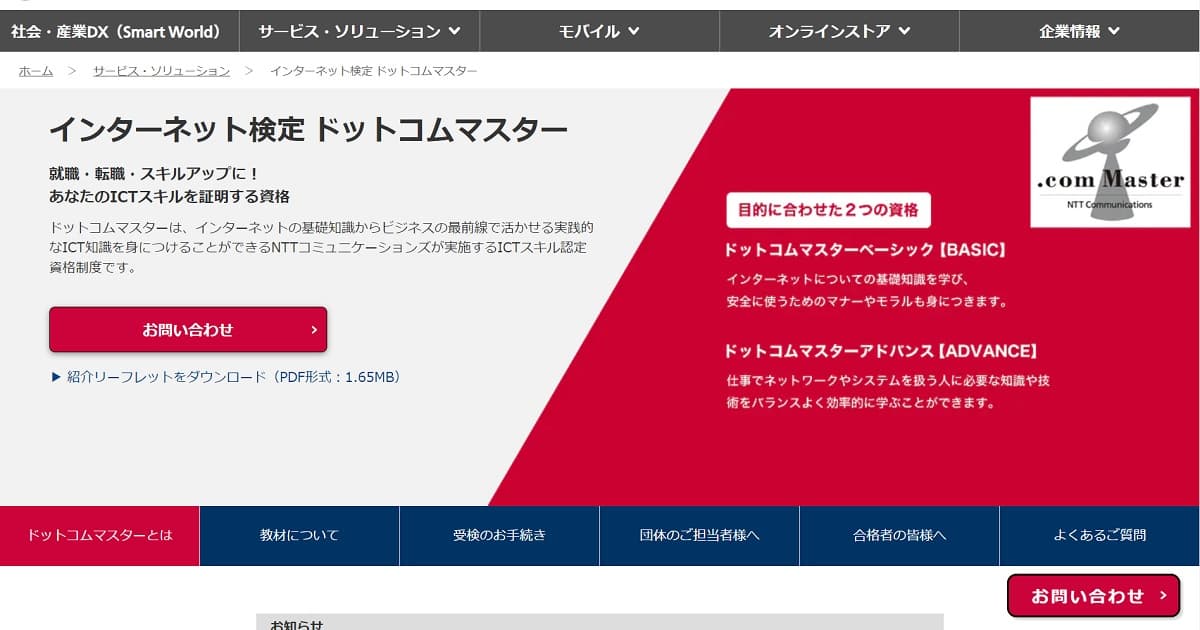The width and height of the screenshot is (1200, 630).
Task: Select ドットコムマスターとは tab
Action: 100,535
